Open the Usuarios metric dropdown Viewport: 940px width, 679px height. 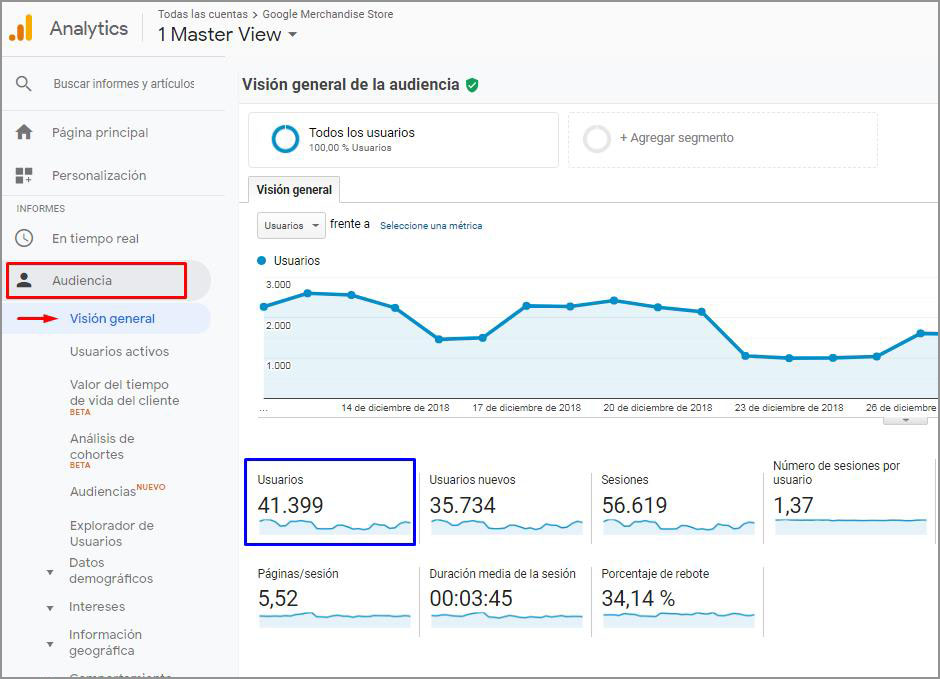[290, 225]
